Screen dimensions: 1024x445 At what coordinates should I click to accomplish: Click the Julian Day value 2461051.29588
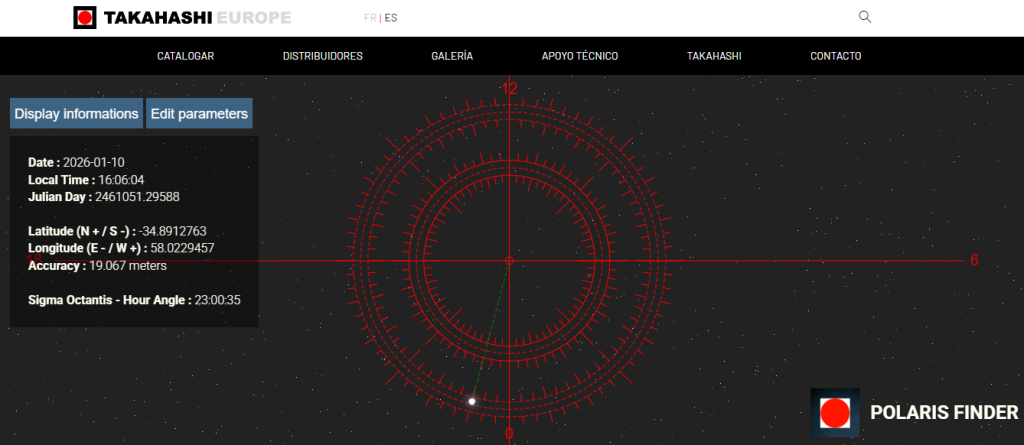[x=137, y=197]
